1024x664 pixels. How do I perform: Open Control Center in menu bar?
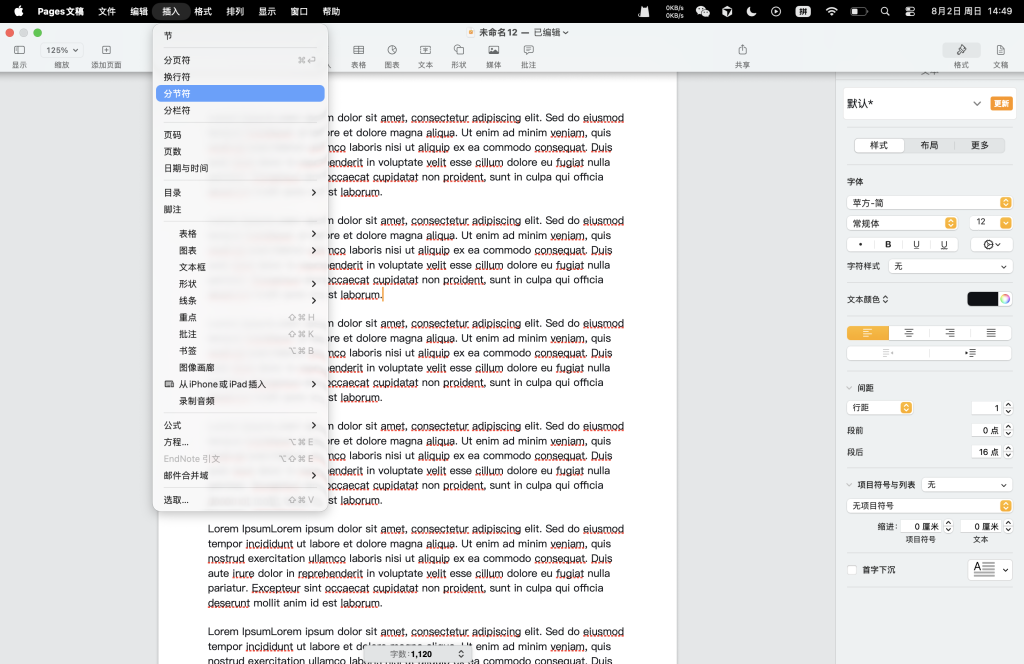coord(910,11)
